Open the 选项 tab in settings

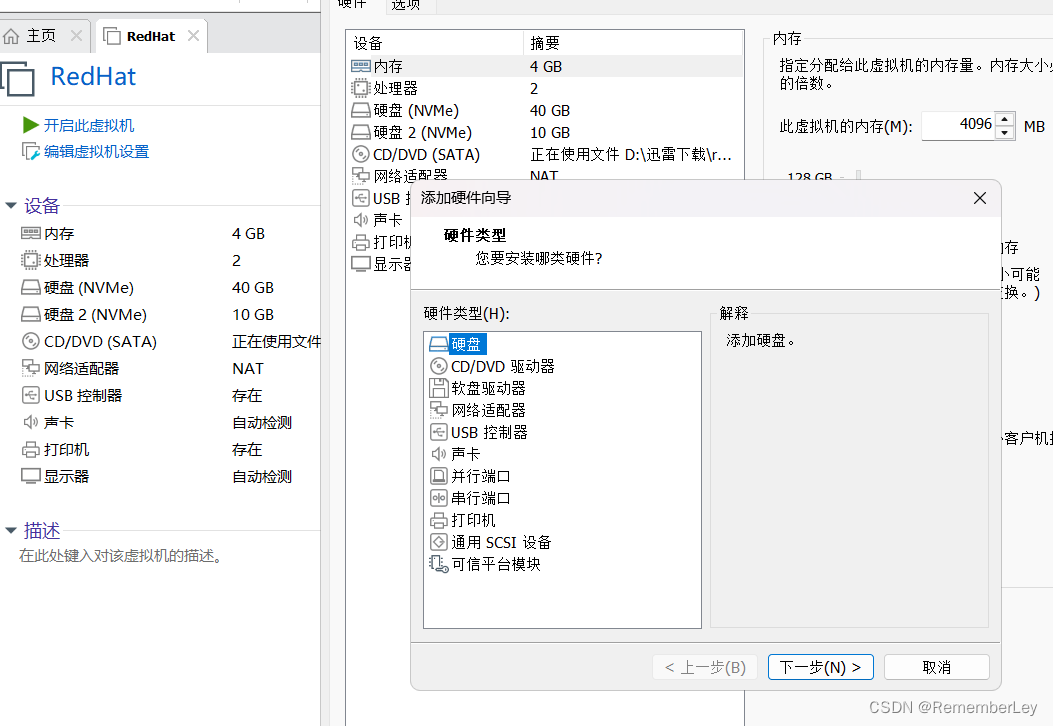[406, 5]
